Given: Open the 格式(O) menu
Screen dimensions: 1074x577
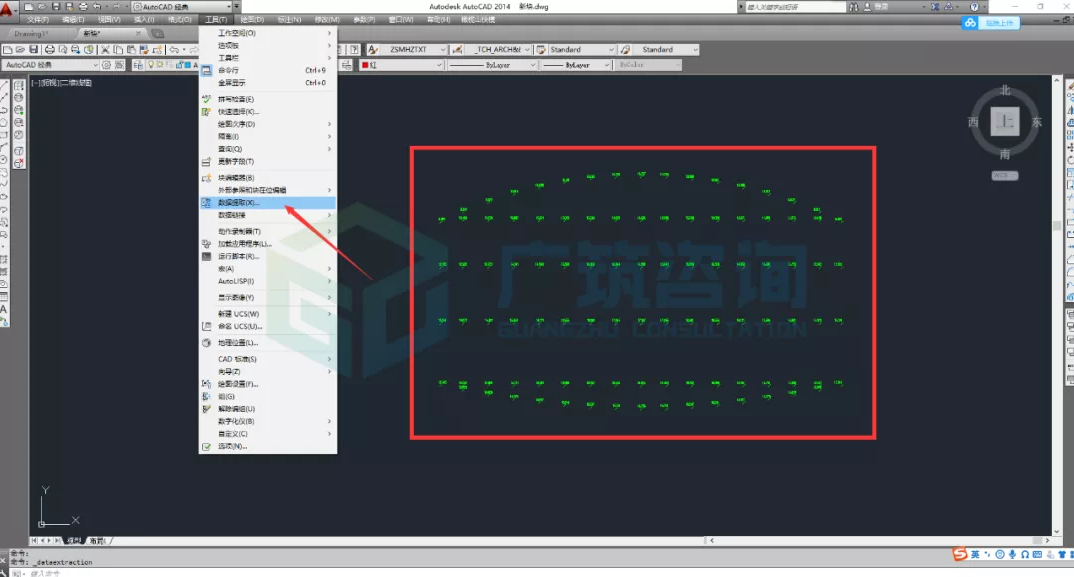Looking at the screenshot, I should point(179,20).
